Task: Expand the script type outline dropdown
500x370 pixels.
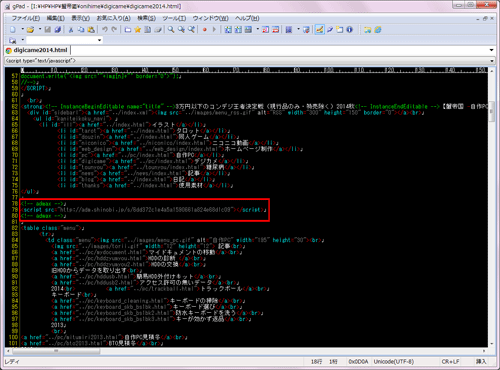Action: click(x=492, y=61)
